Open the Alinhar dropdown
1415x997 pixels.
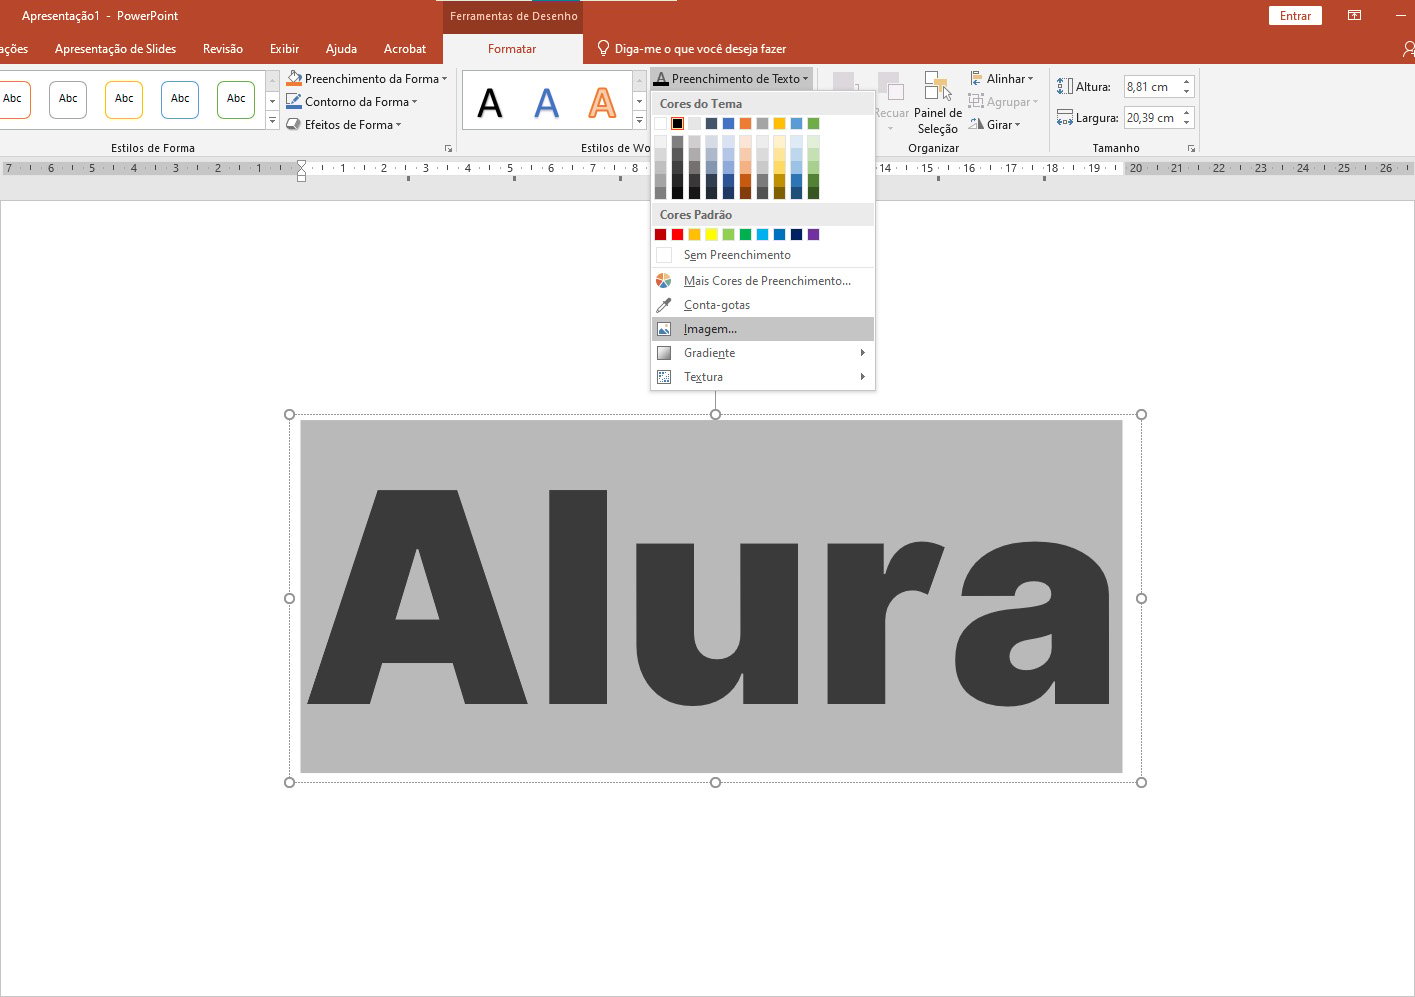[1030, 79]
